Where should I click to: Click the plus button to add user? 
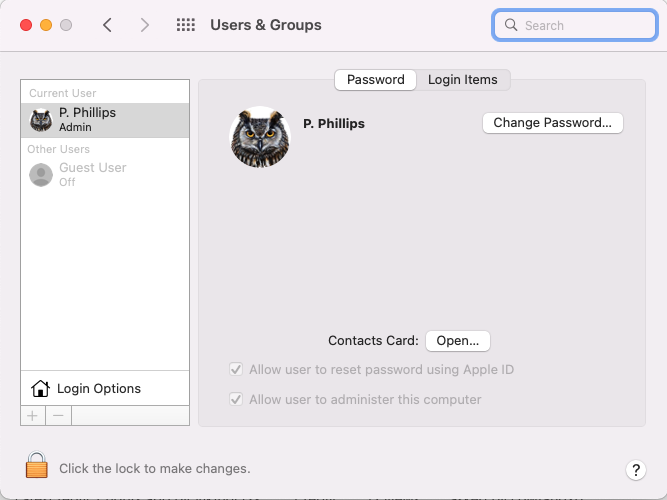pyautogui.click(x=33, y=415)
